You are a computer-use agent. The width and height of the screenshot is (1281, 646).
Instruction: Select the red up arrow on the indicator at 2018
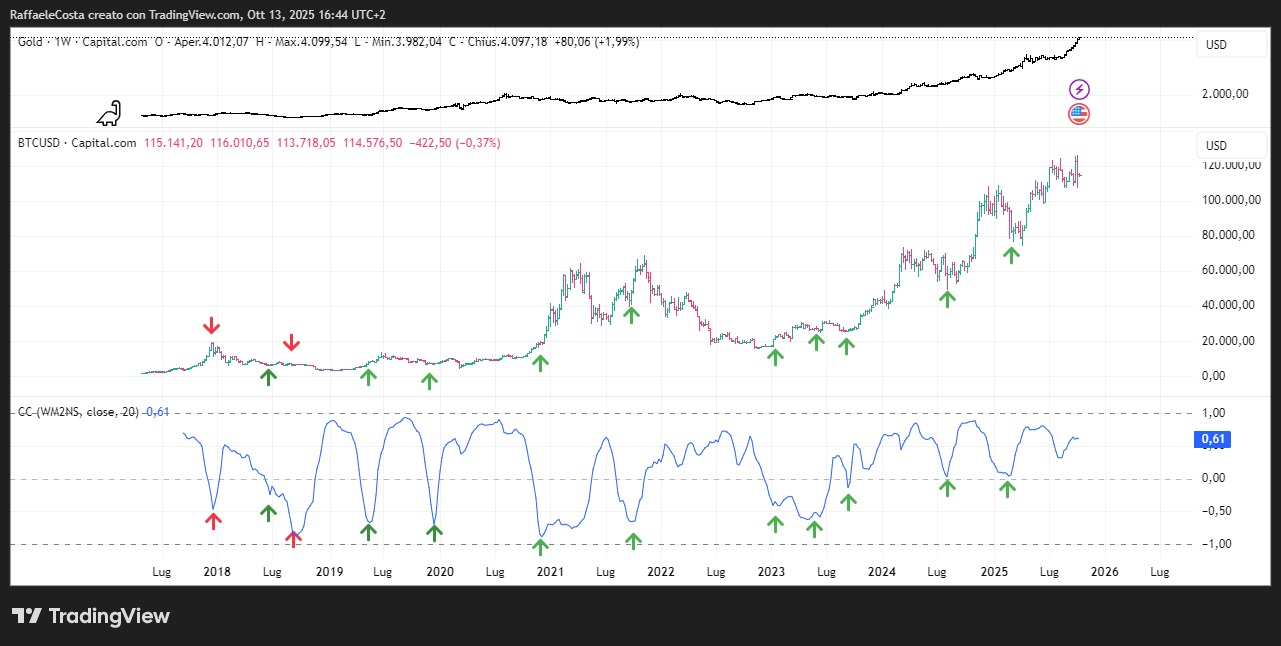213,519
